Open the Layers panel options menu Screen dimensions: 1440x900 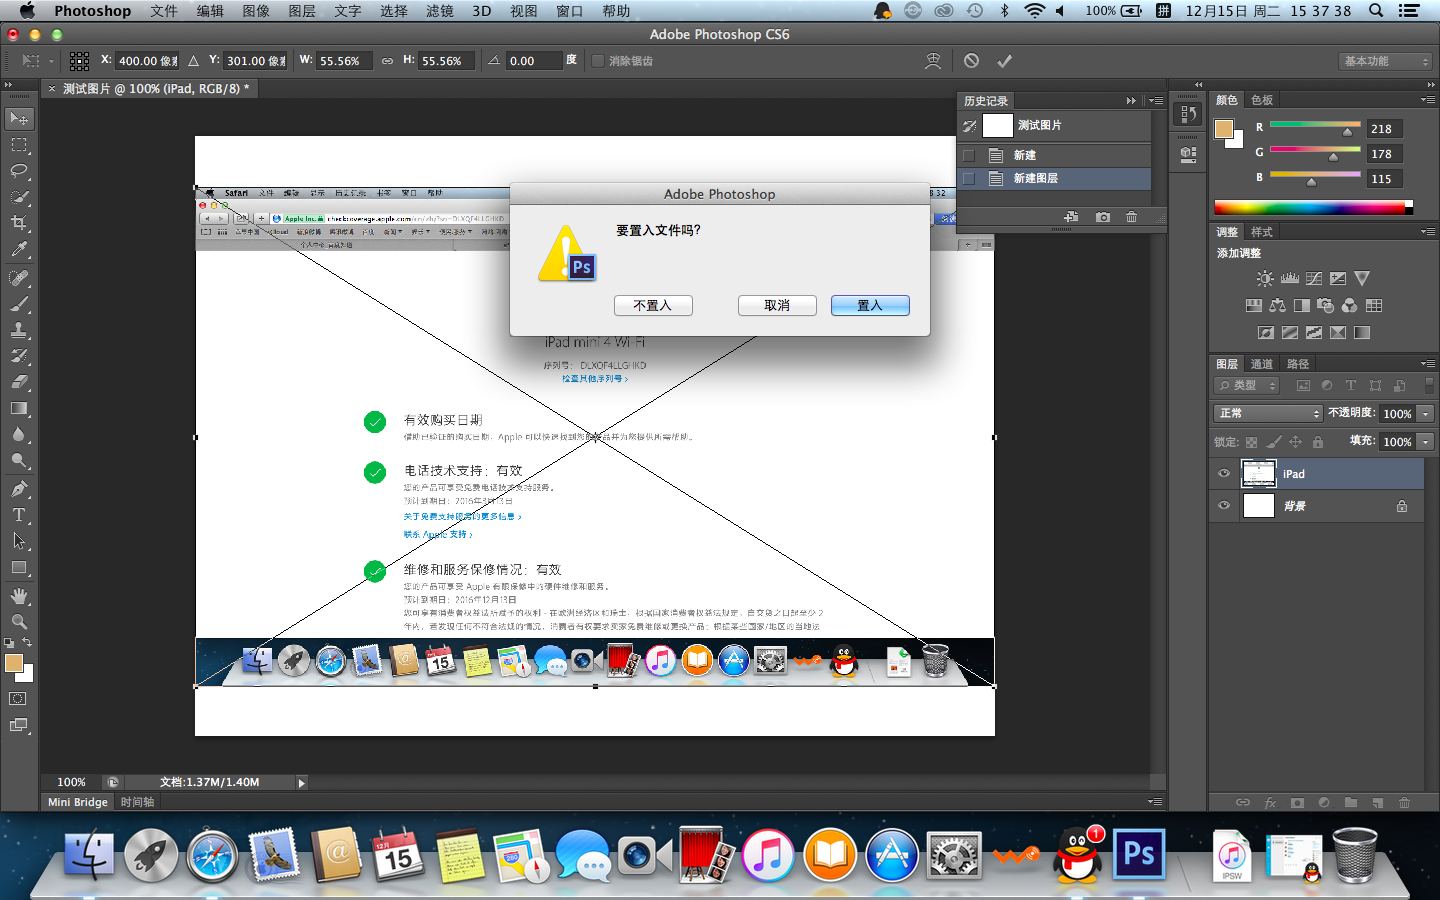1427,364
